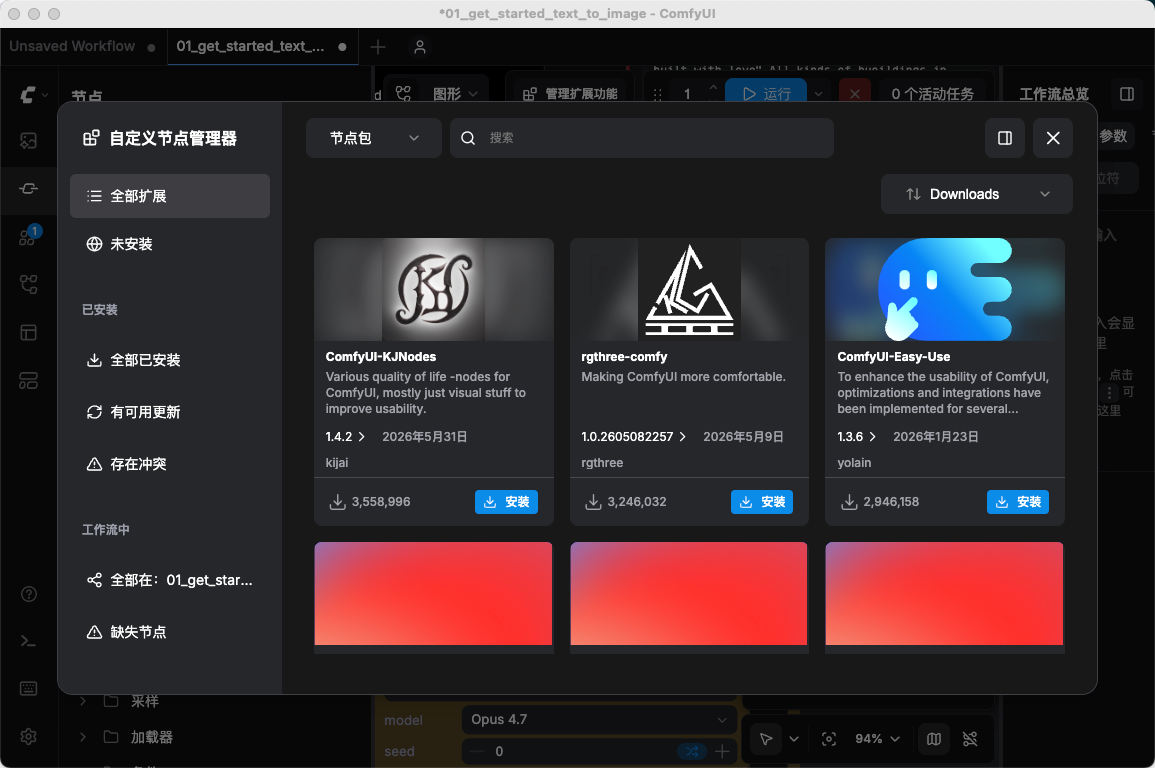Select the canvas pointer tool
Screen dimensions: 1155x768
coord(766,739)
